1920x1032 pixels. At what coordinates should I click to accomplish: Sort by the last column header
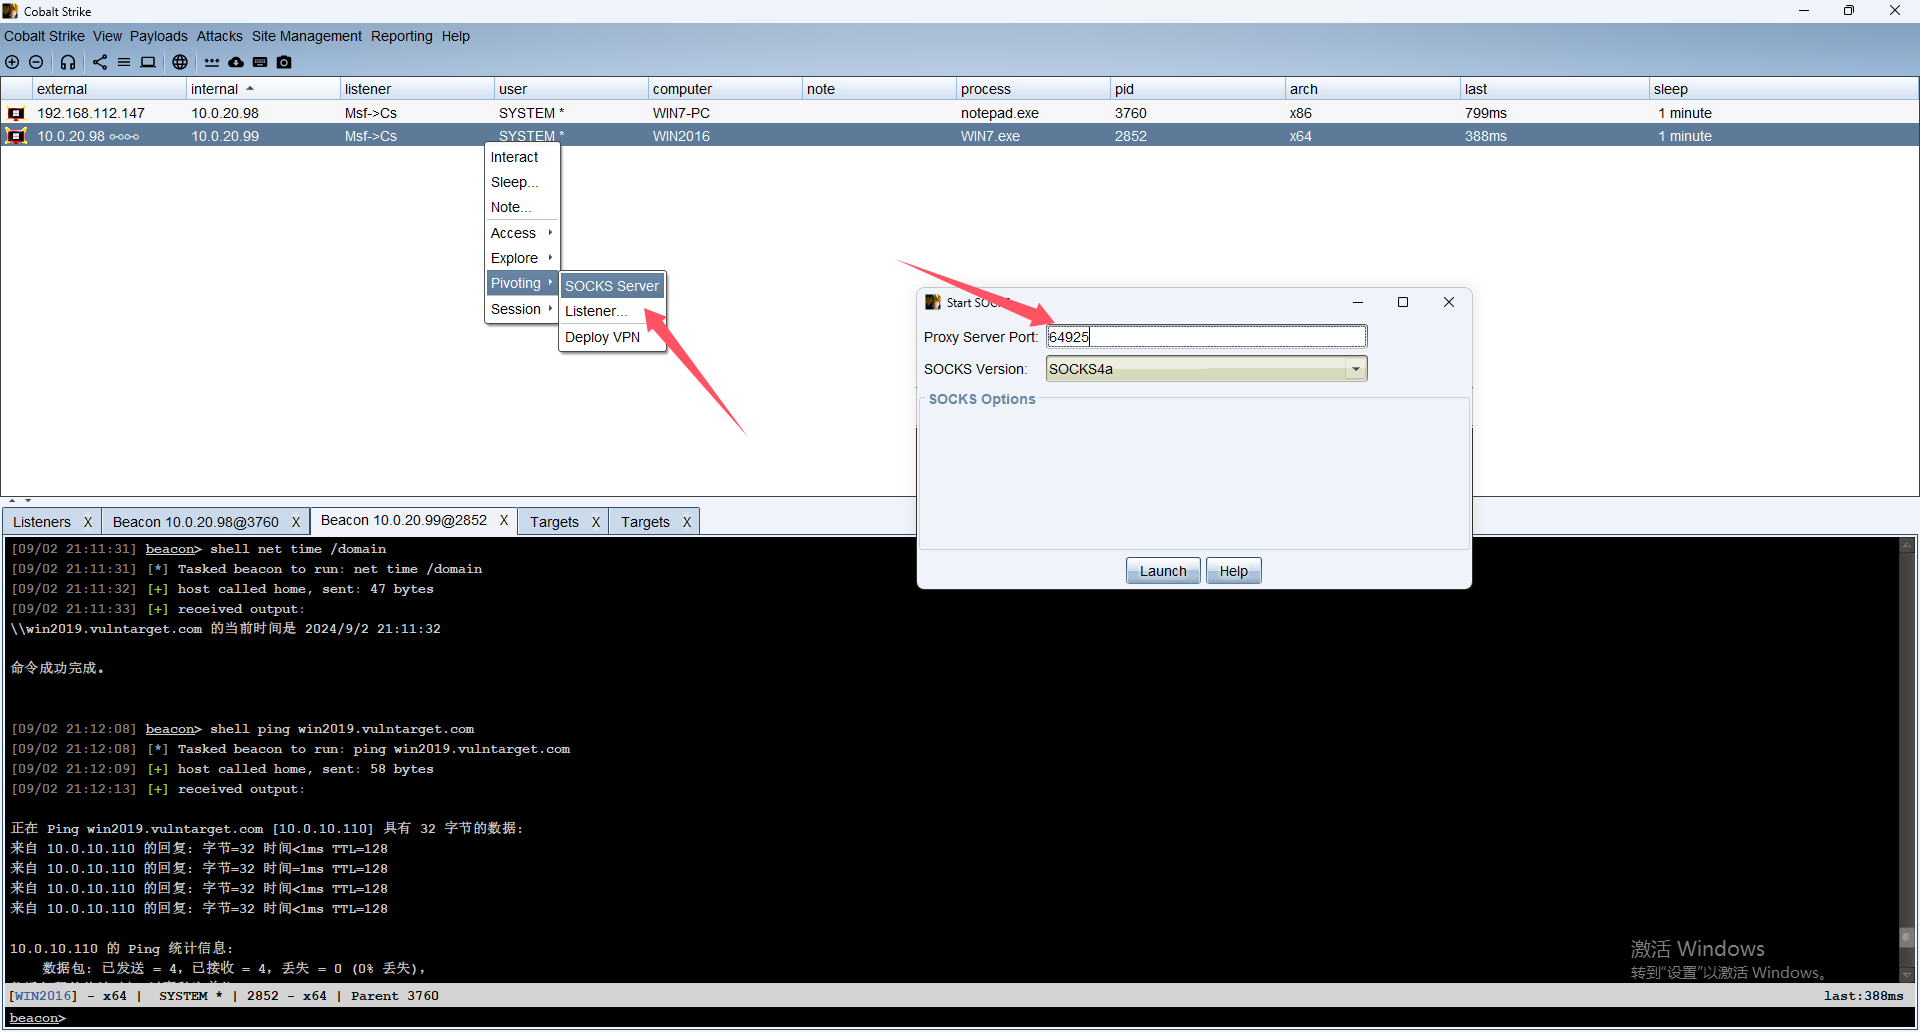1555,89
